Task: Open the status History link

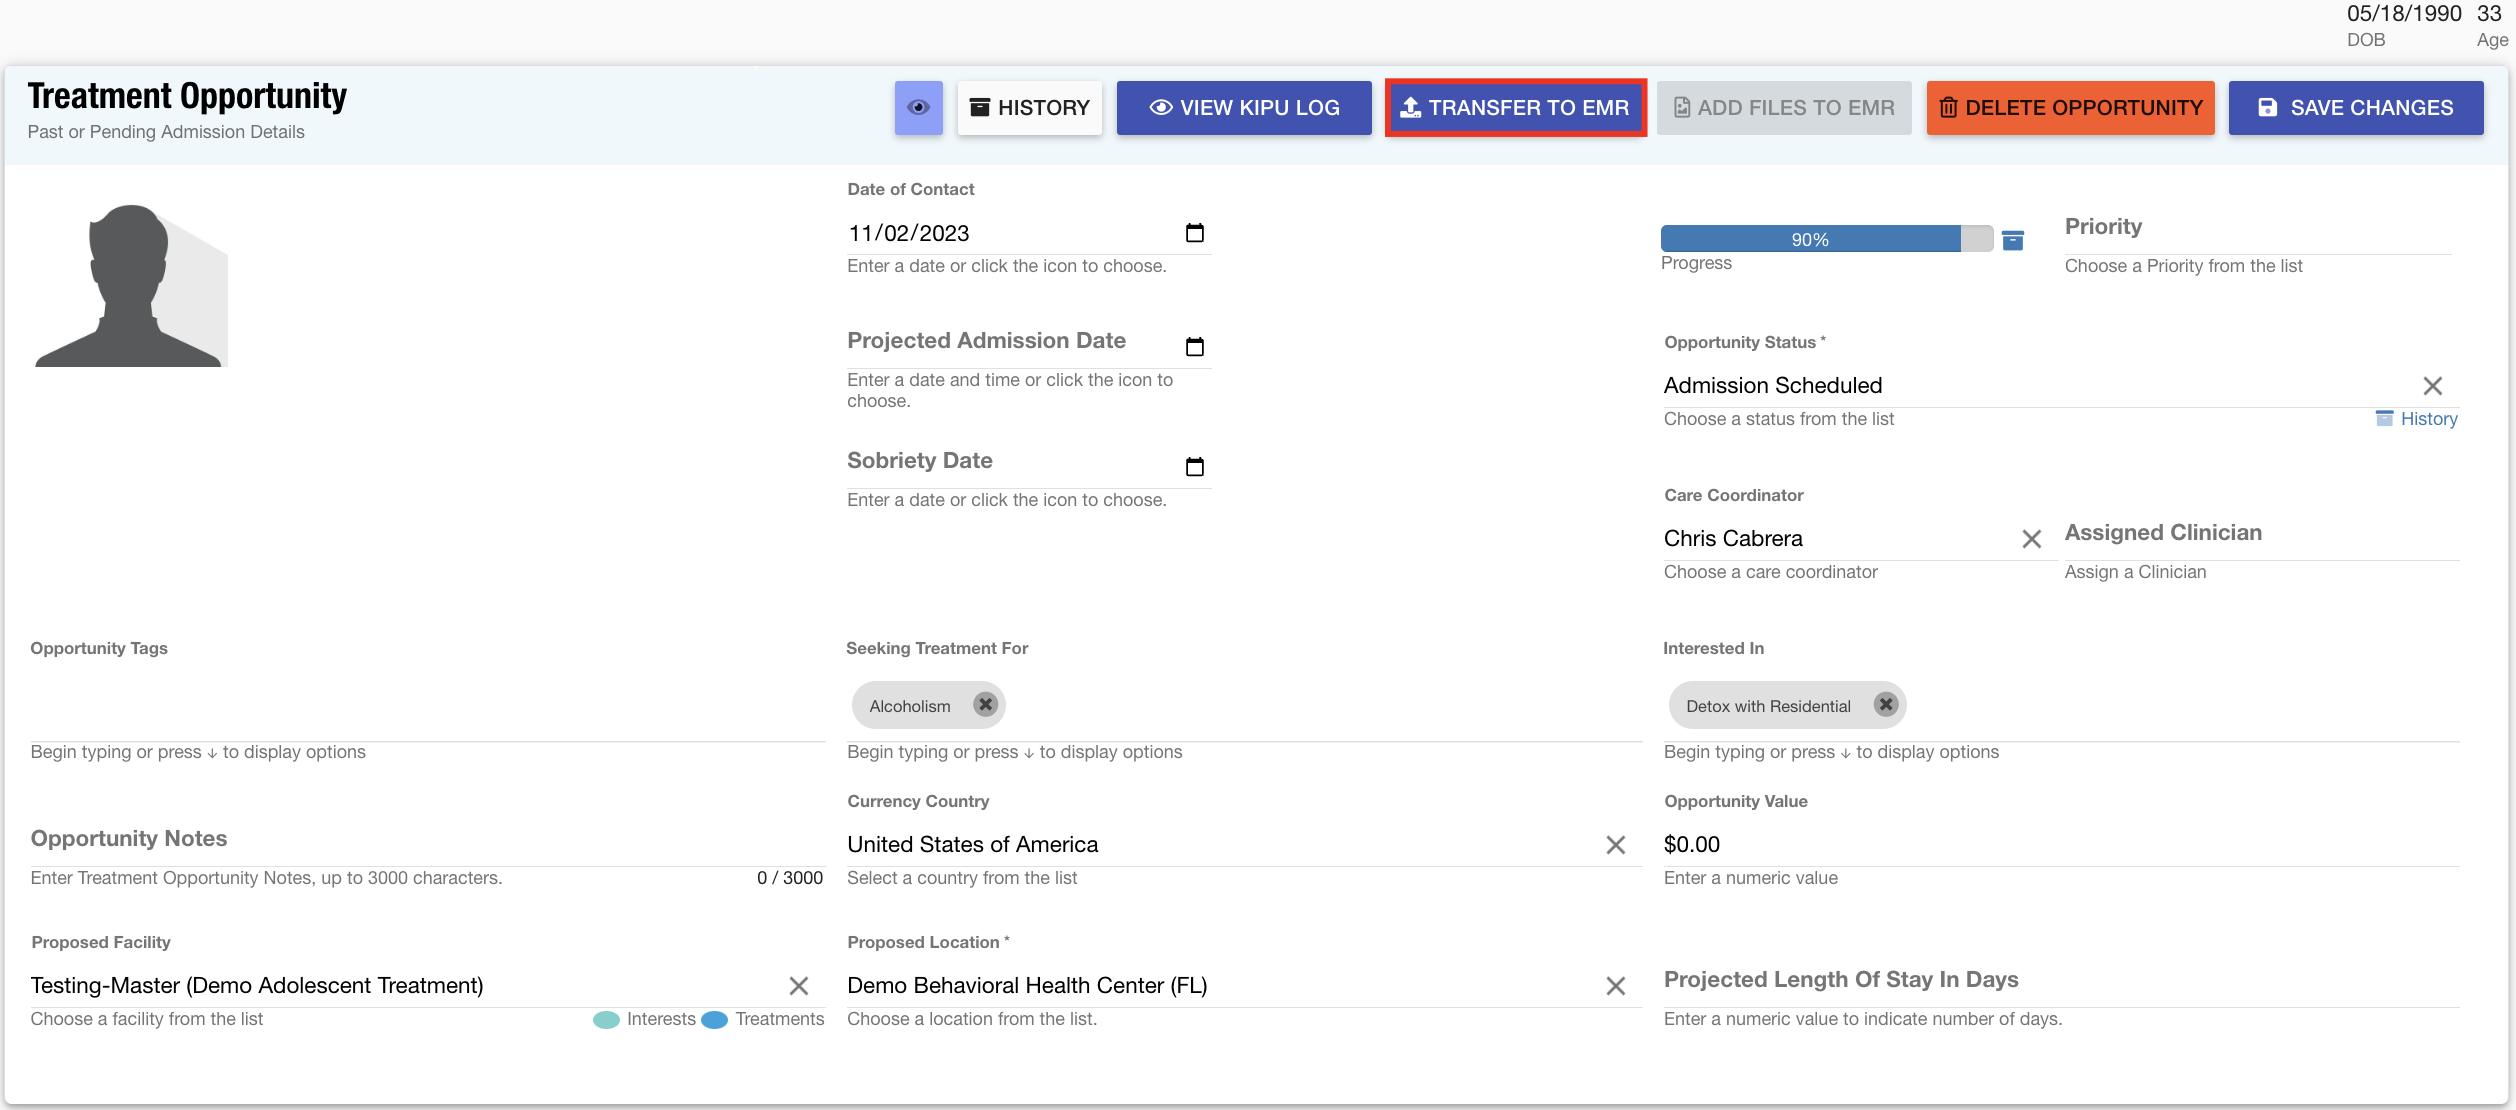Action: (2428, 418)
